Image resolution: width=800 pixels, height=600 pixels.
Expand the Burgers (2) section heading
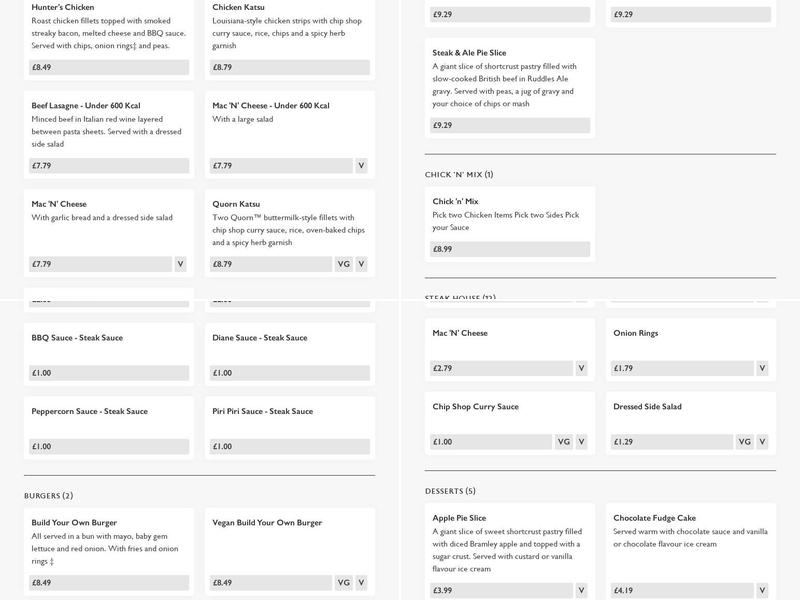[48, 495]
